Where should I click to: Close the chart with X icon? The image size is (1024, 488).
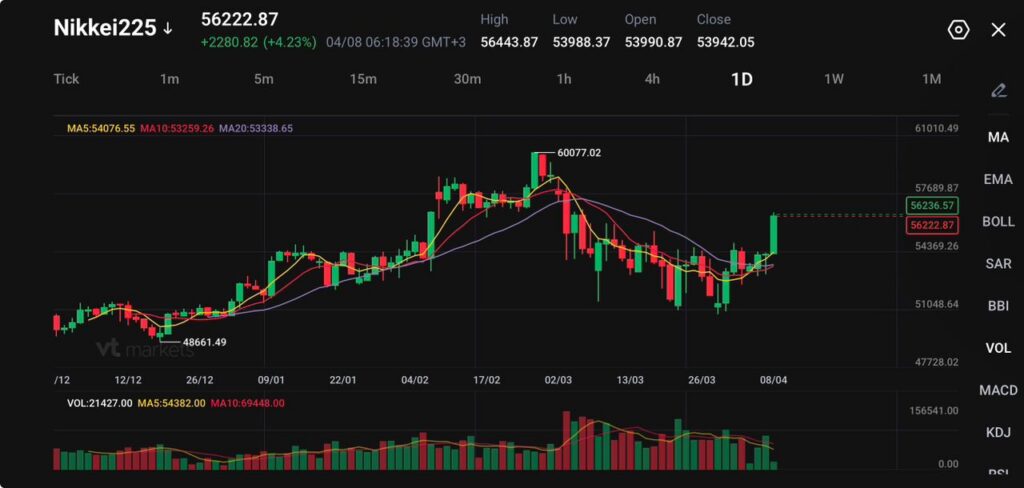(998, 30)
